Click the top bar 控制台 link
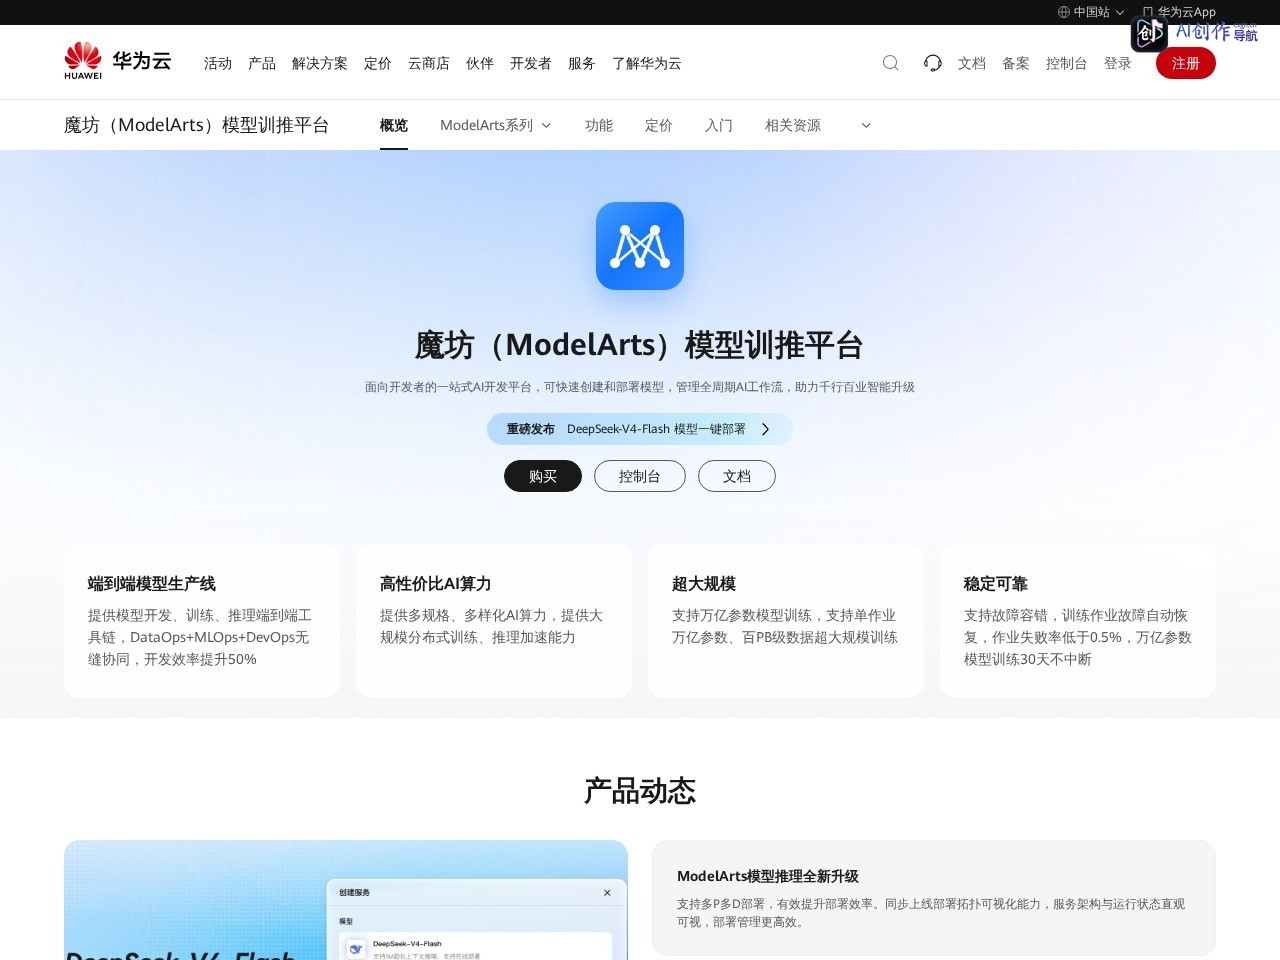Viewport: 1280px width, 960px height. 1067,63
